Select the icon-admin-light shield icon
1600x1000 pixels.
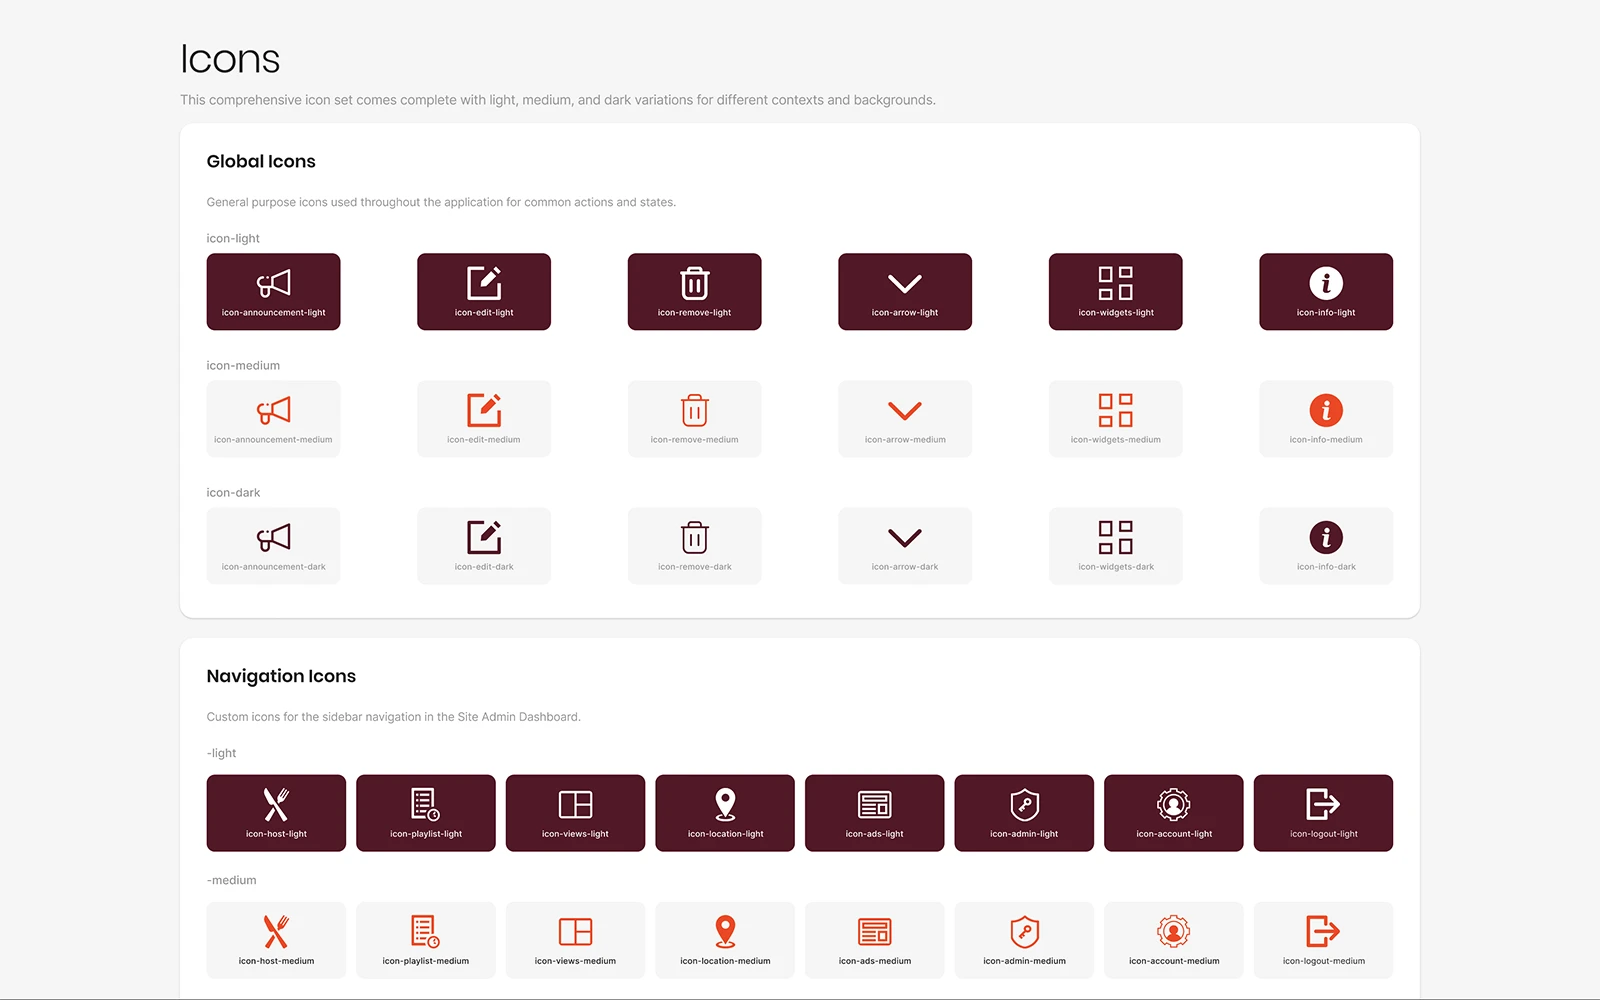point(1024,804)
